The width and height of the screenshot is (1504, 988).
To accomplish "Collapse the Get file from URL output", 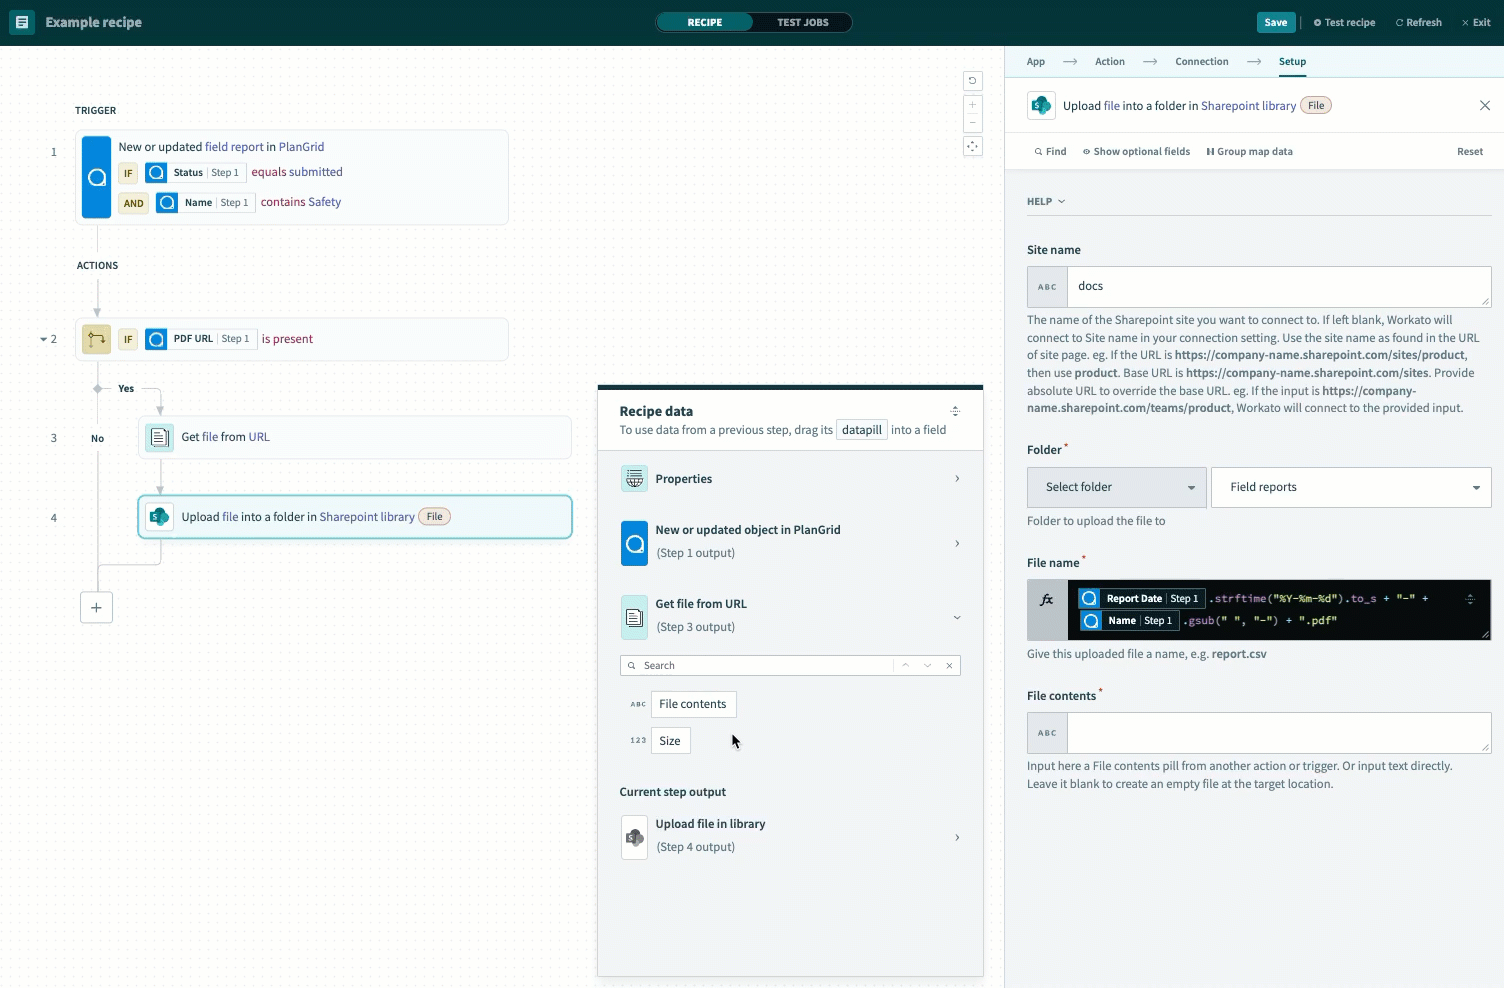I will [x=957, y=617].
